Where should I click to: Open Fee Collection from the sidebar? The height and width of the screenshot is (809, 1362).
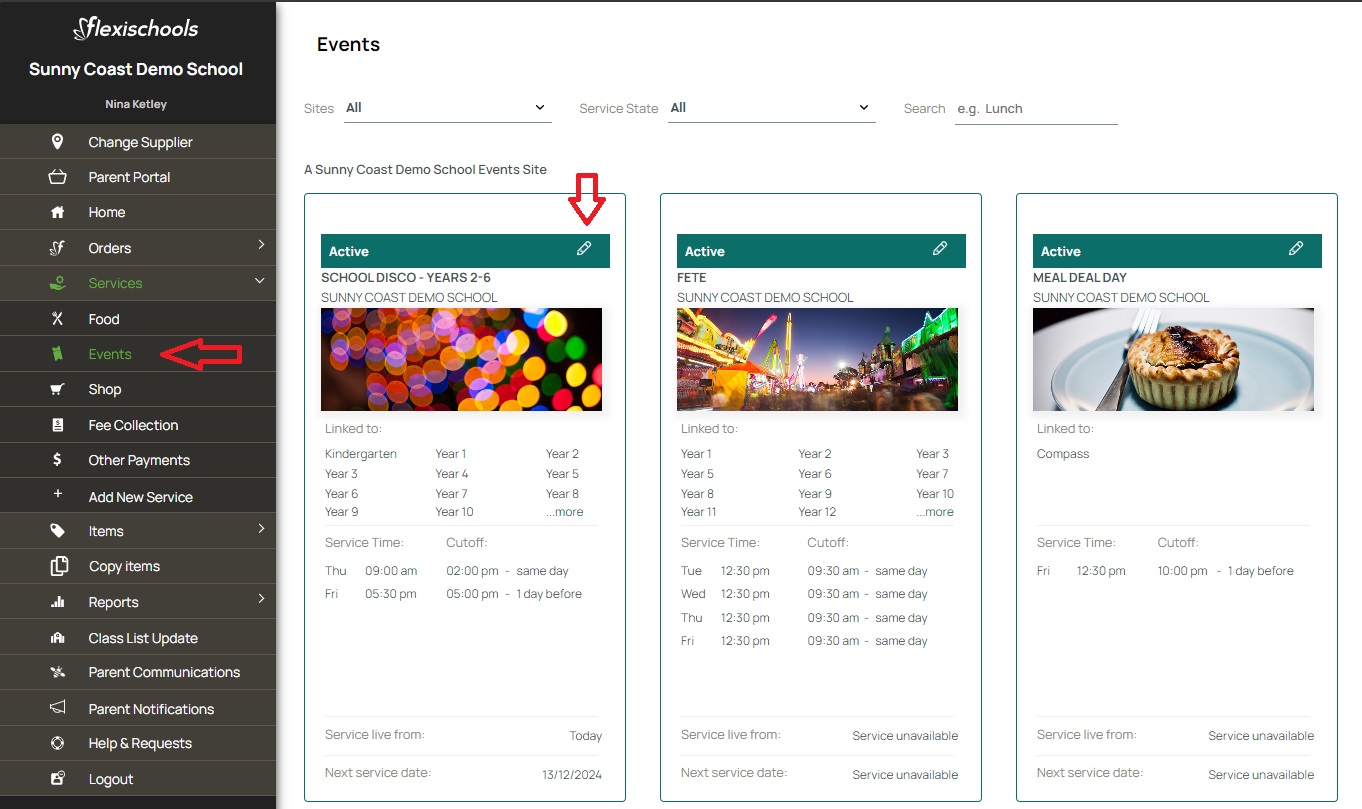[x=133, y=425]
